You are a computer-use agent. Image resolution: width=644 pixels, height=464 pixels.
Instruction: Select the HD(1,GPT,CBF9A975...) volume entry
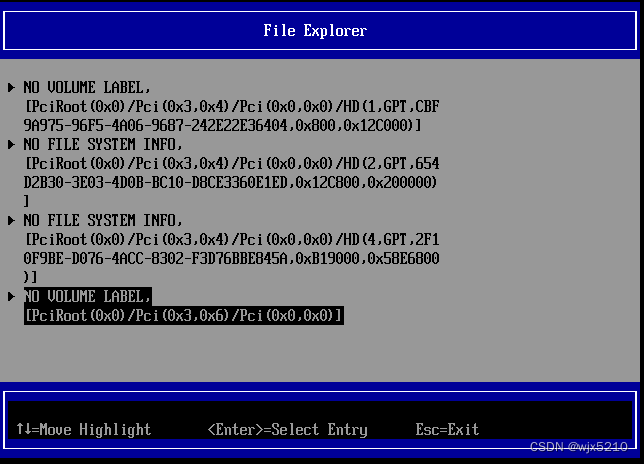click(231, 106)
